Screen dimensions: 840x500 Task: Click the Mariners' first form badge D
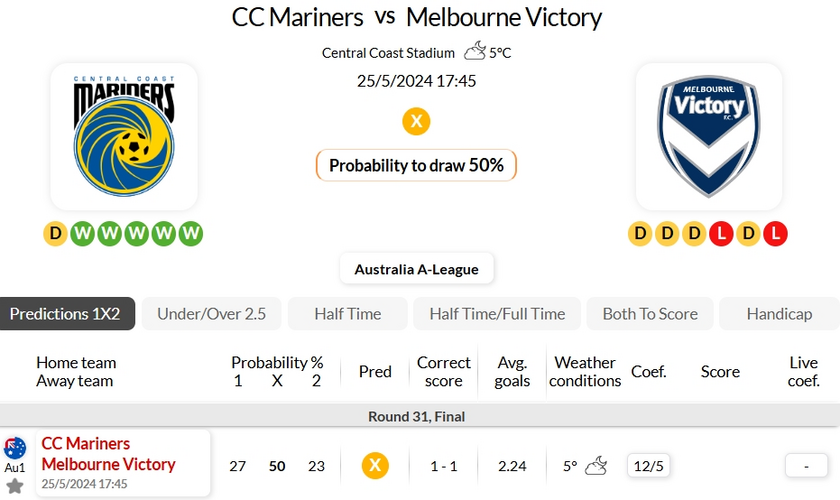55,234
